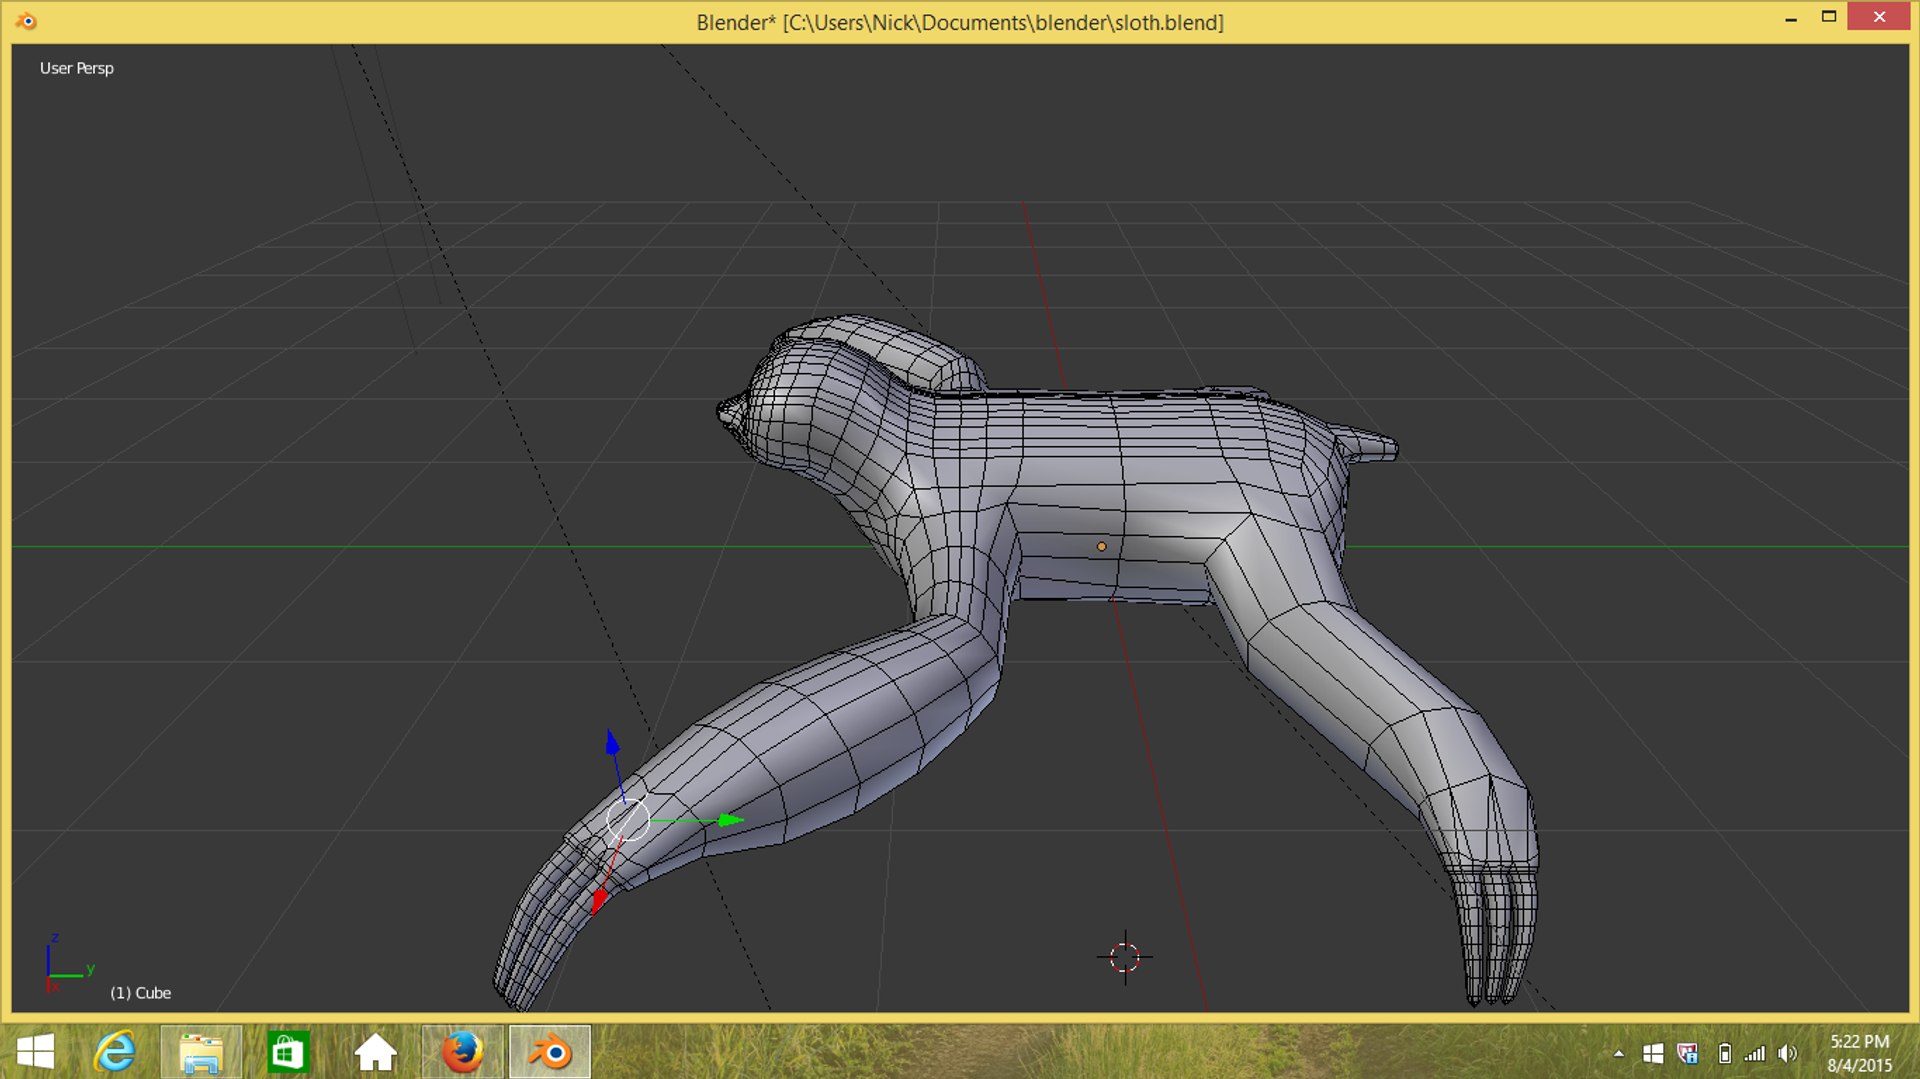This screenshot has width=1920, height=1079.
Task: Expand the hidden system tray icons arrow
Action: (1618, 1053)
